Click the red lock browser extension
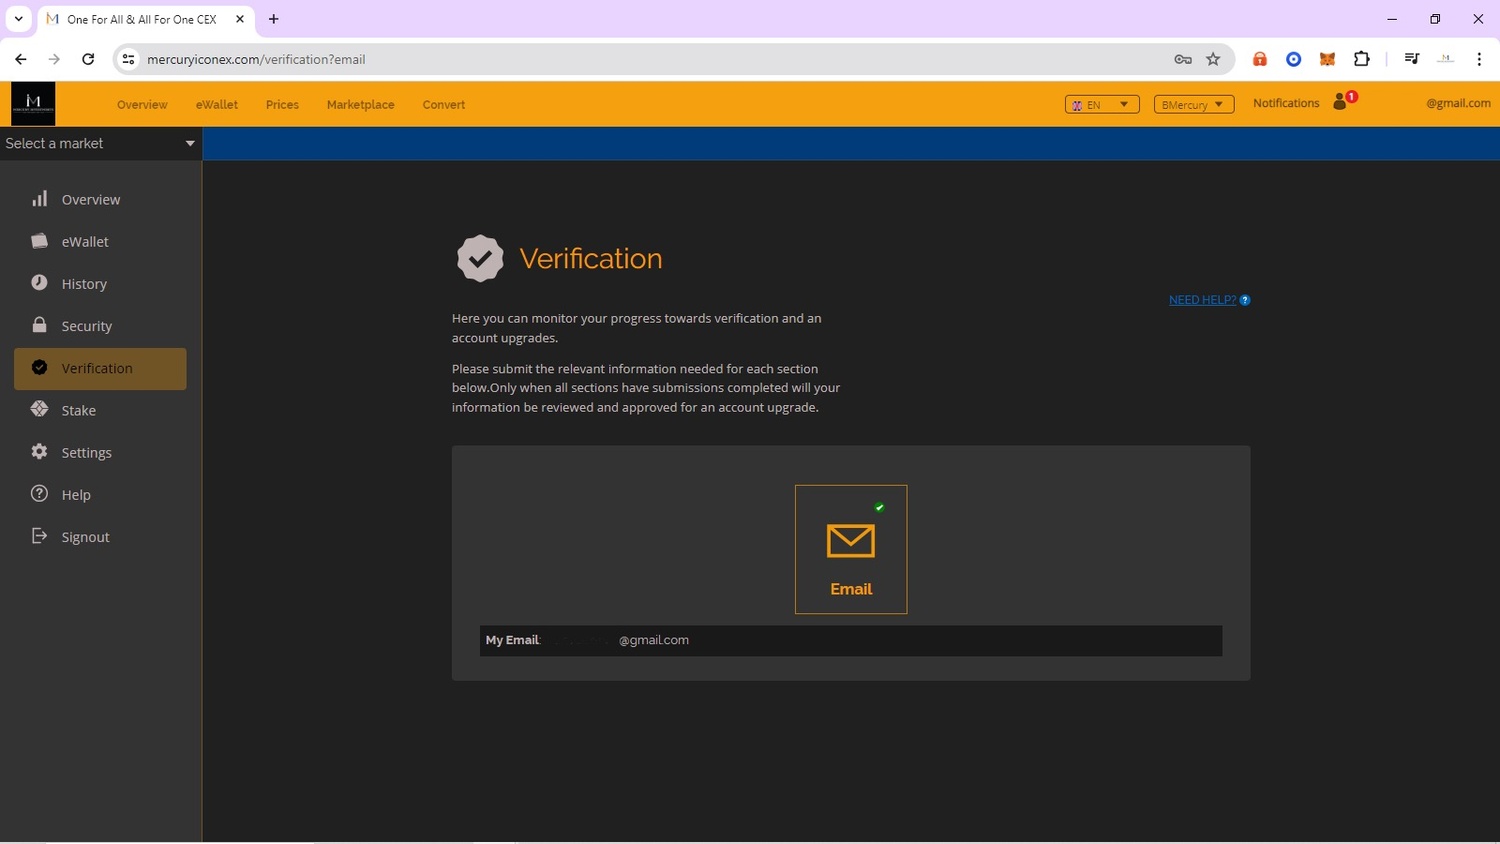 (1260, 59)
